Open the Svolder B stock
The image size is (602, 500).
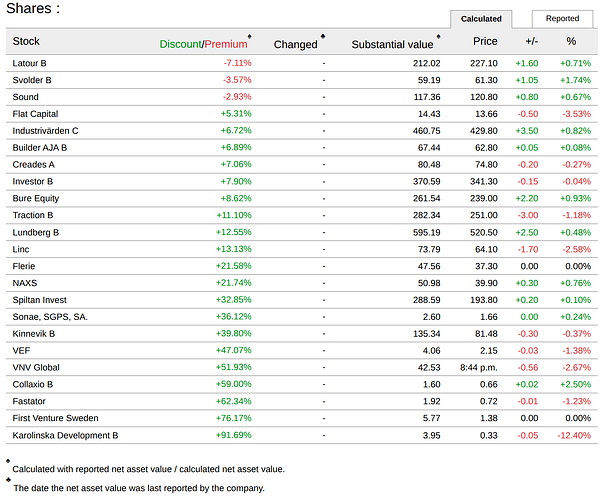[32, 80]
